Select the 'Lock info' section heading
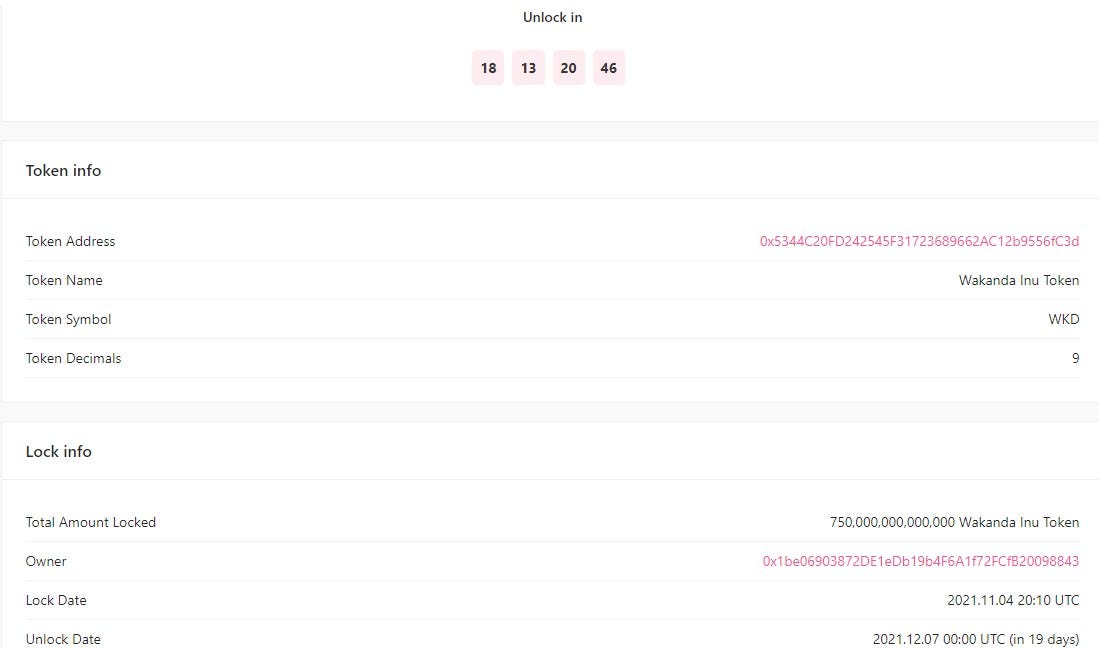Viewport: 1099px width, 648px height. point(58,451)
